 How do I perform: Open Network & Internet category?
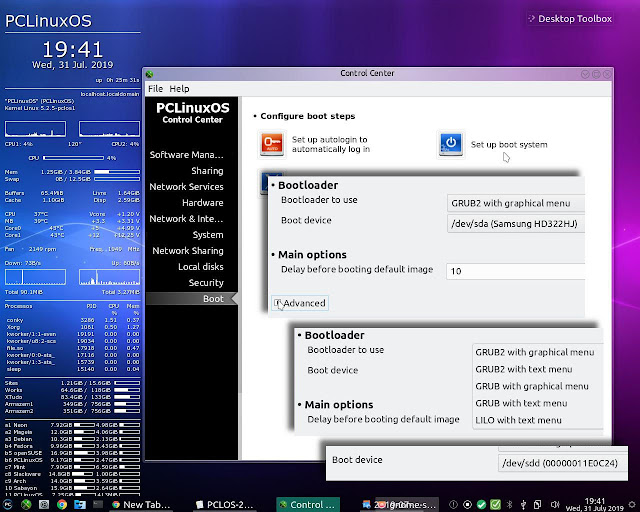(x=187, y=218)
